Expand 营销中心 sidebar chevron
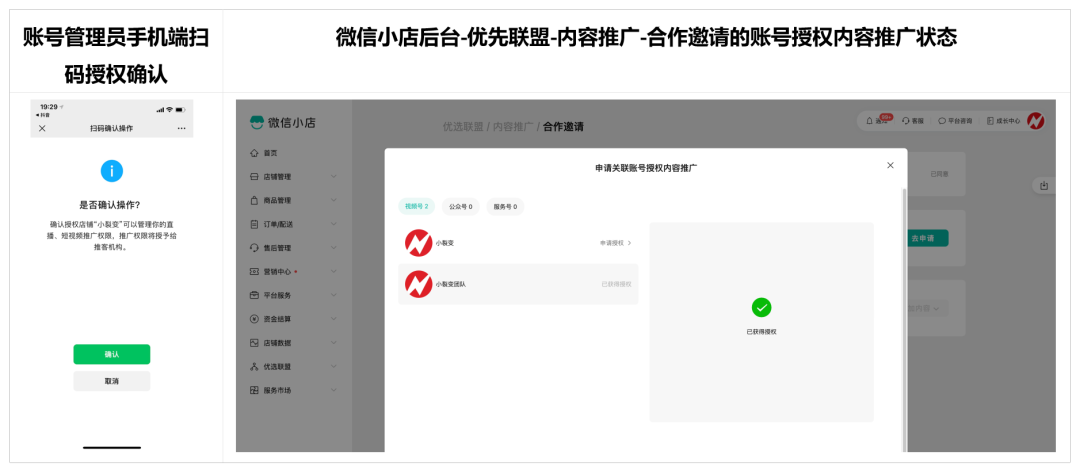The height and width of the screenshot is (474, 1080). (334, 271)
